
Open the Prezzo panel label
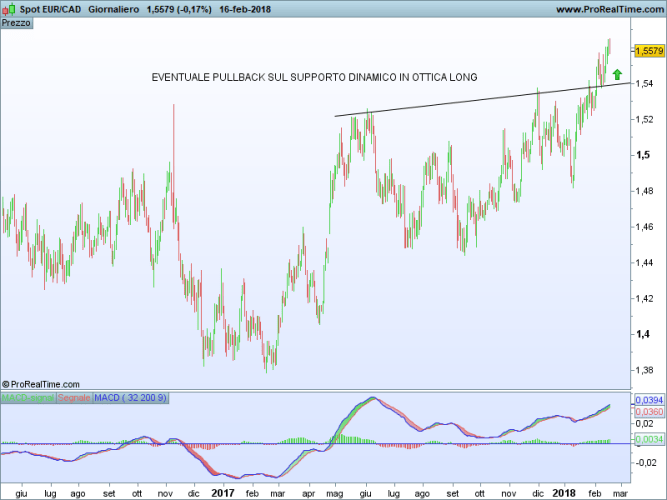tap(16, 24)
